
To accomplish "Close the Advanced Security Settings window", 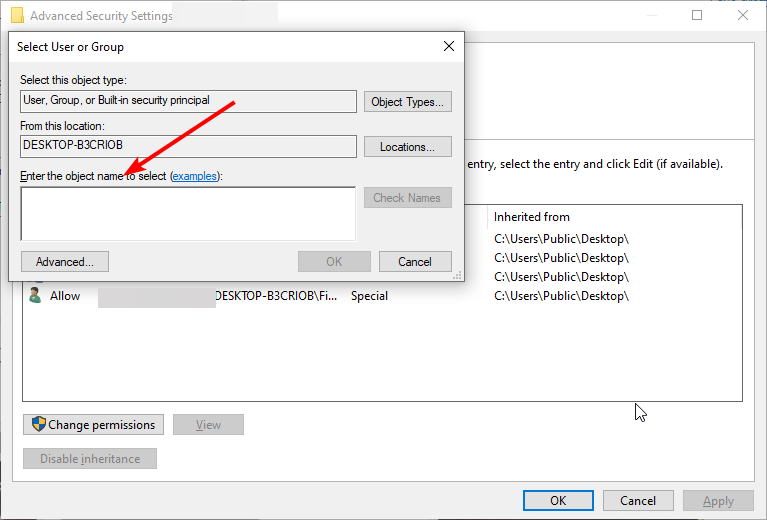I will click(743, 15).
